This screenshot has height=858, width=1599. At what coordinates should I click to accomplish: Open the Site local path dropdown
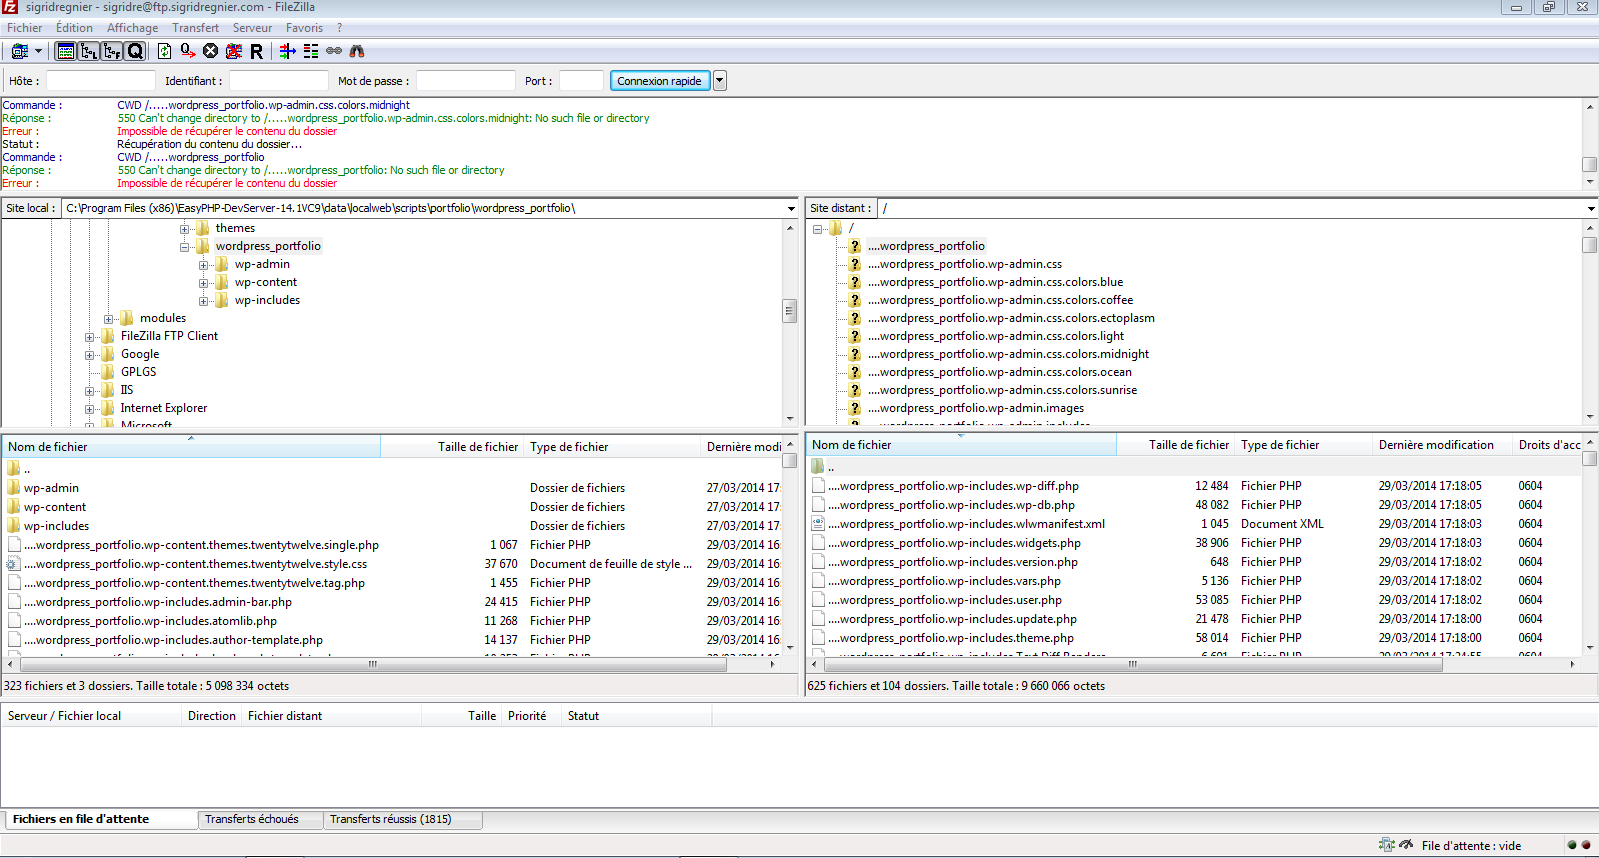click(x=791, y=208)
